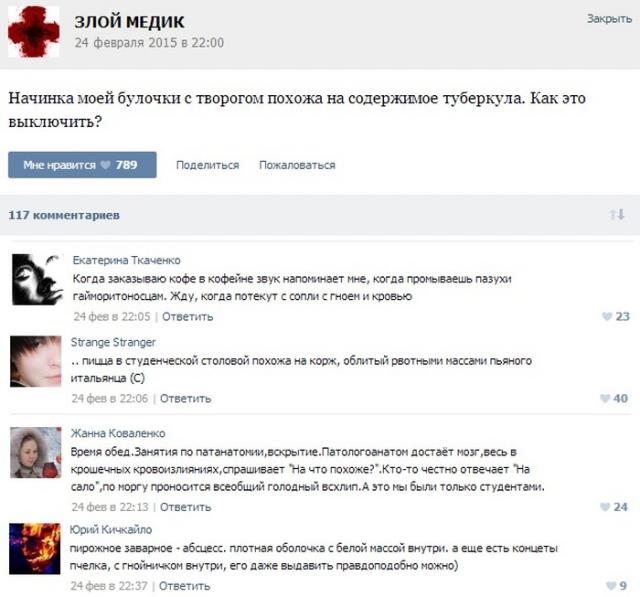Open the post timestamp 24 февраля 2015
The height and width of the screenshot is (597, 640).
click(x=149, y=43)
